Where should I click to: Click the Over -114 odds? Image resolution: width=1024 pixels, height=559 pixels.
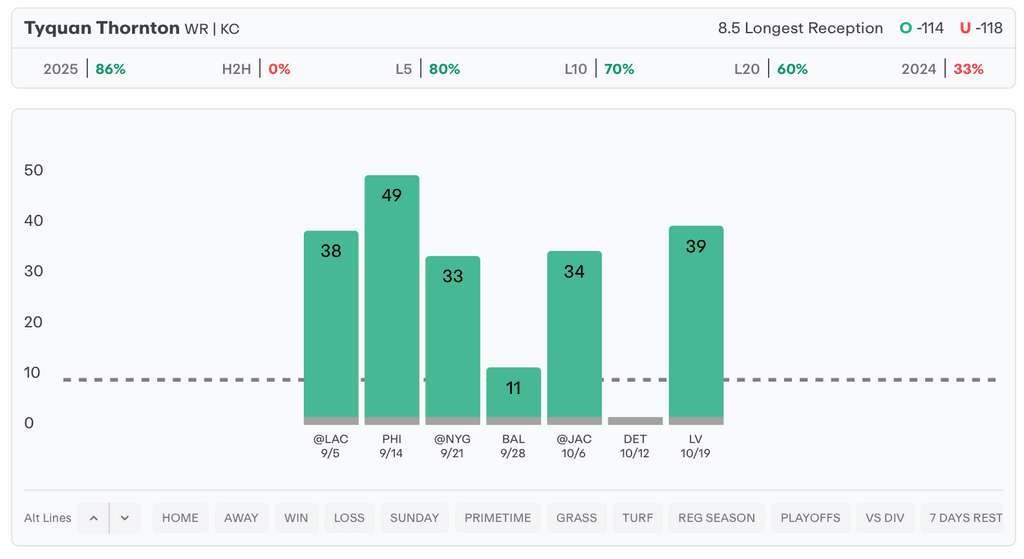pyautogui.click(x=922, y=28)
